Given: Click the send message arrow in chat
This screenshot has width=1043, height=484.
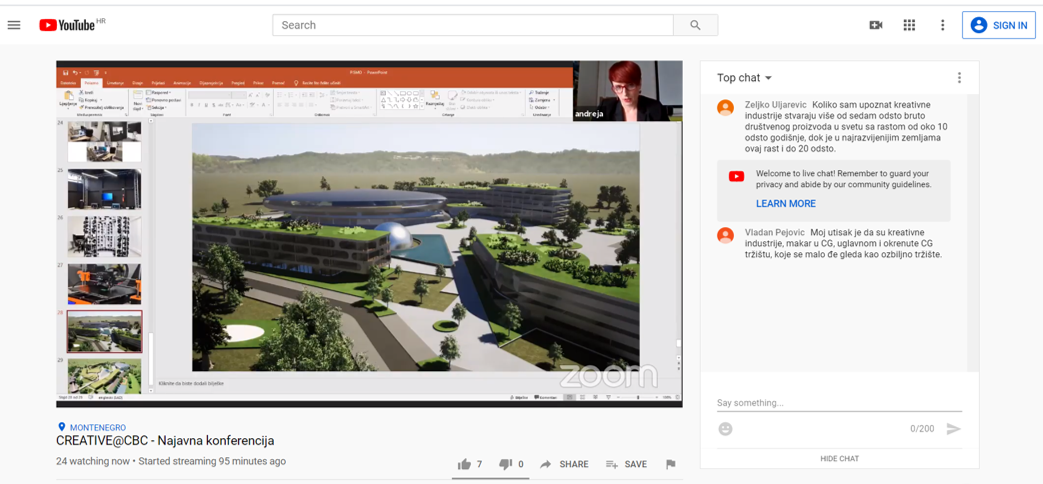Looking at the screenshot, I should (953, 429).
